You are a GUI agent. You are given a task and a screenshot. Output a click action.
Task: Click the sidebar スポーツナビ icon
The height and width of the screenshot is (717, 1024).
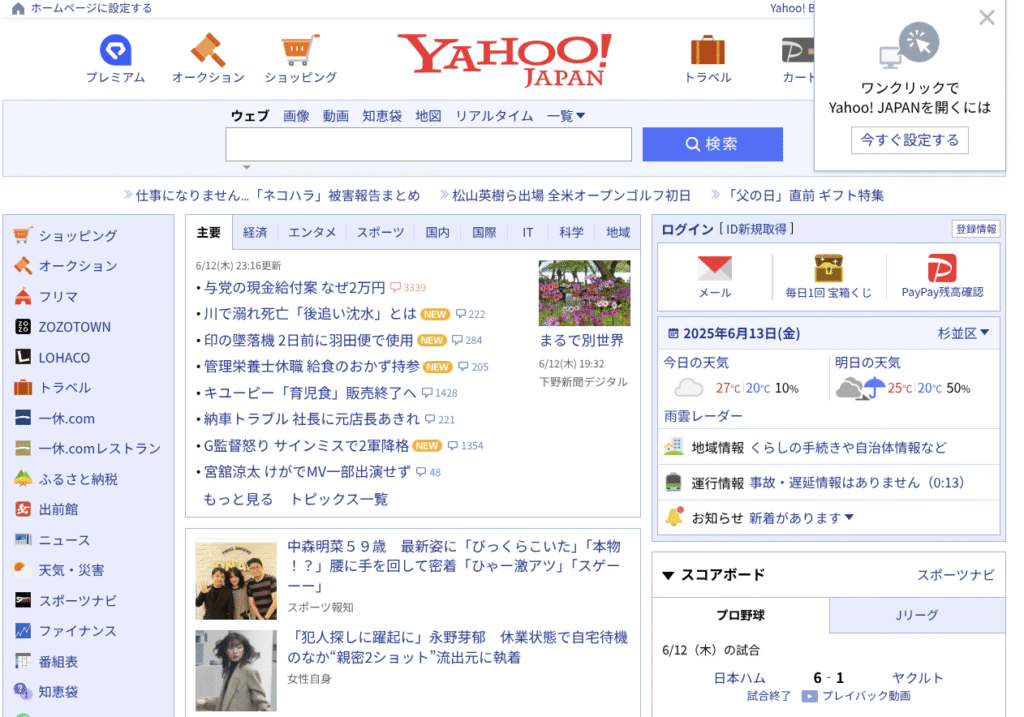point(23,600)
